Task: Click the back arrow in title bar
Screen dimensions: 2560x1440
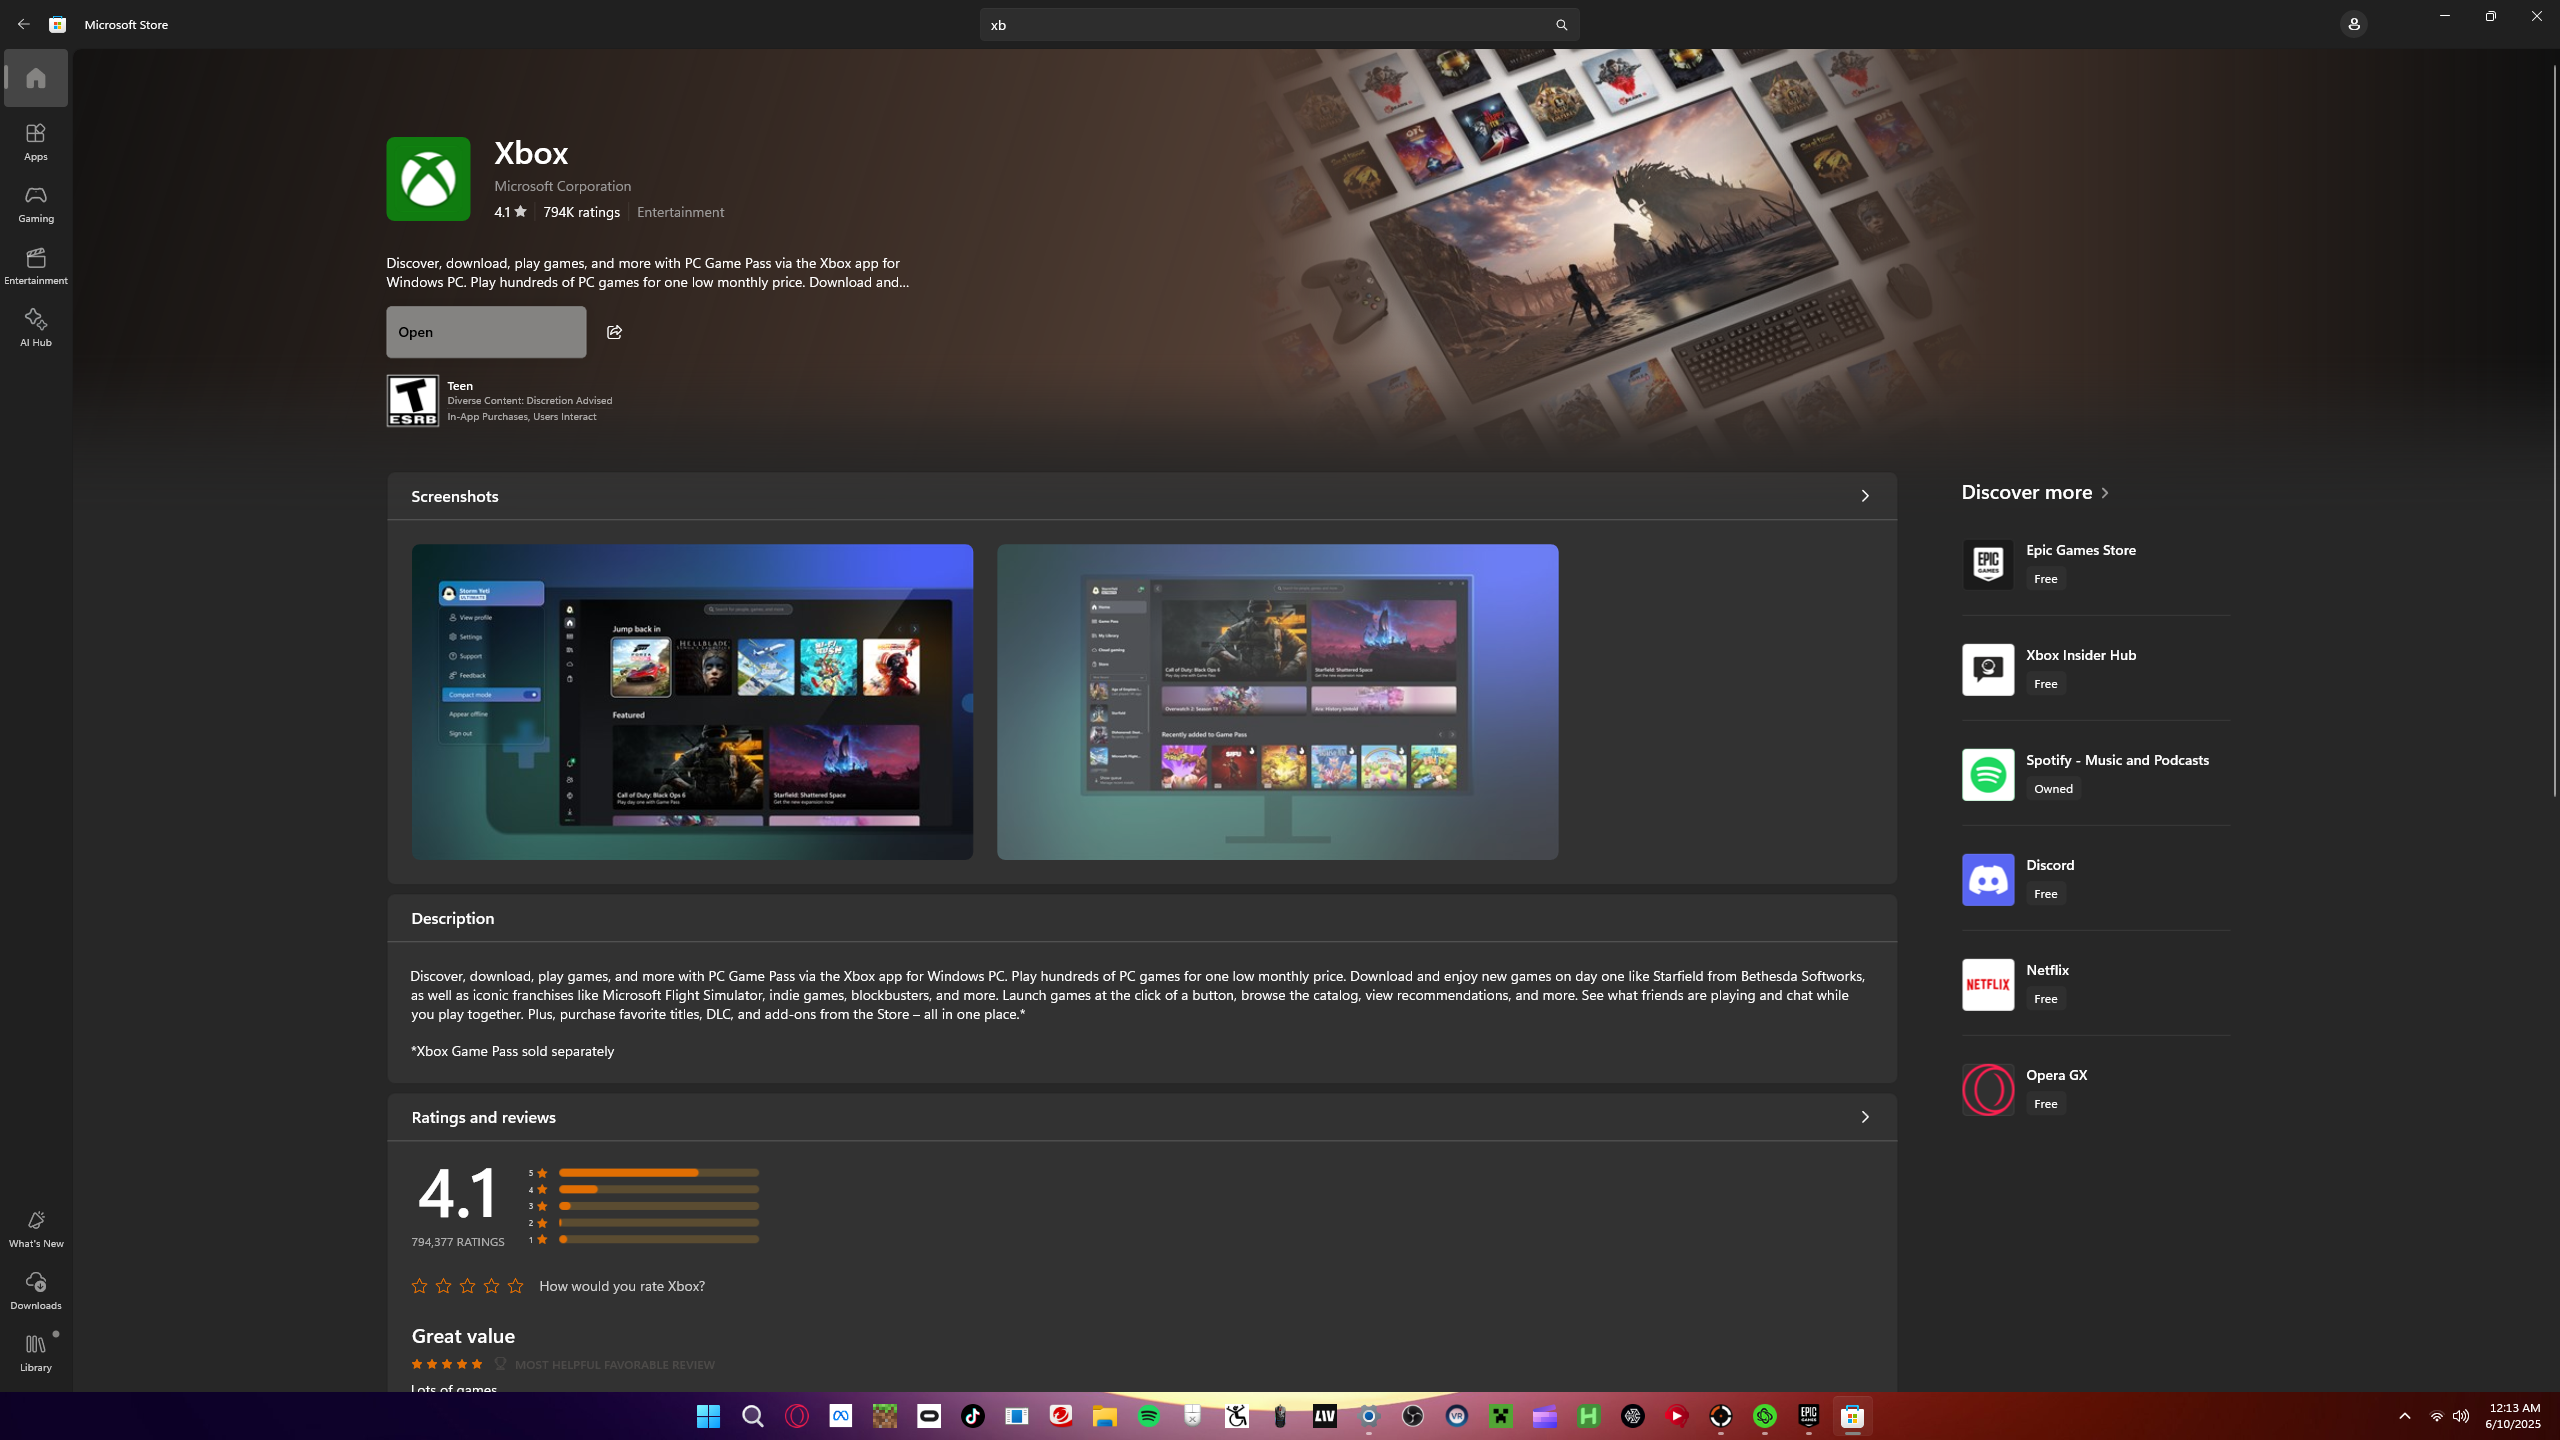Action: coord(23,24)
